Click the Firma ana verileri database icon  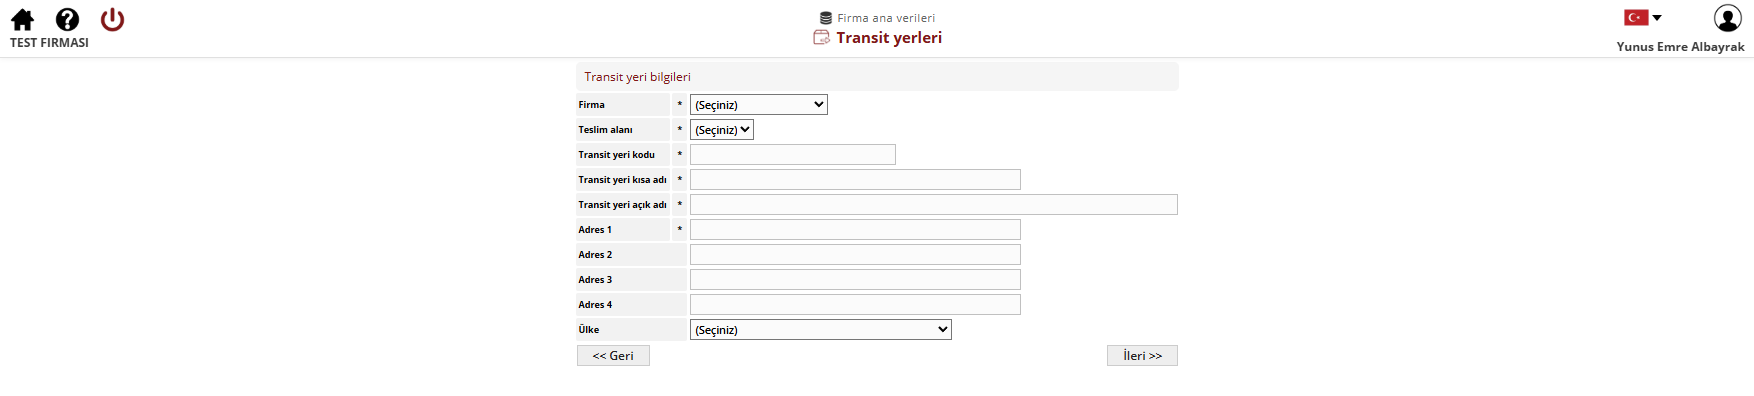coord(826,18)
